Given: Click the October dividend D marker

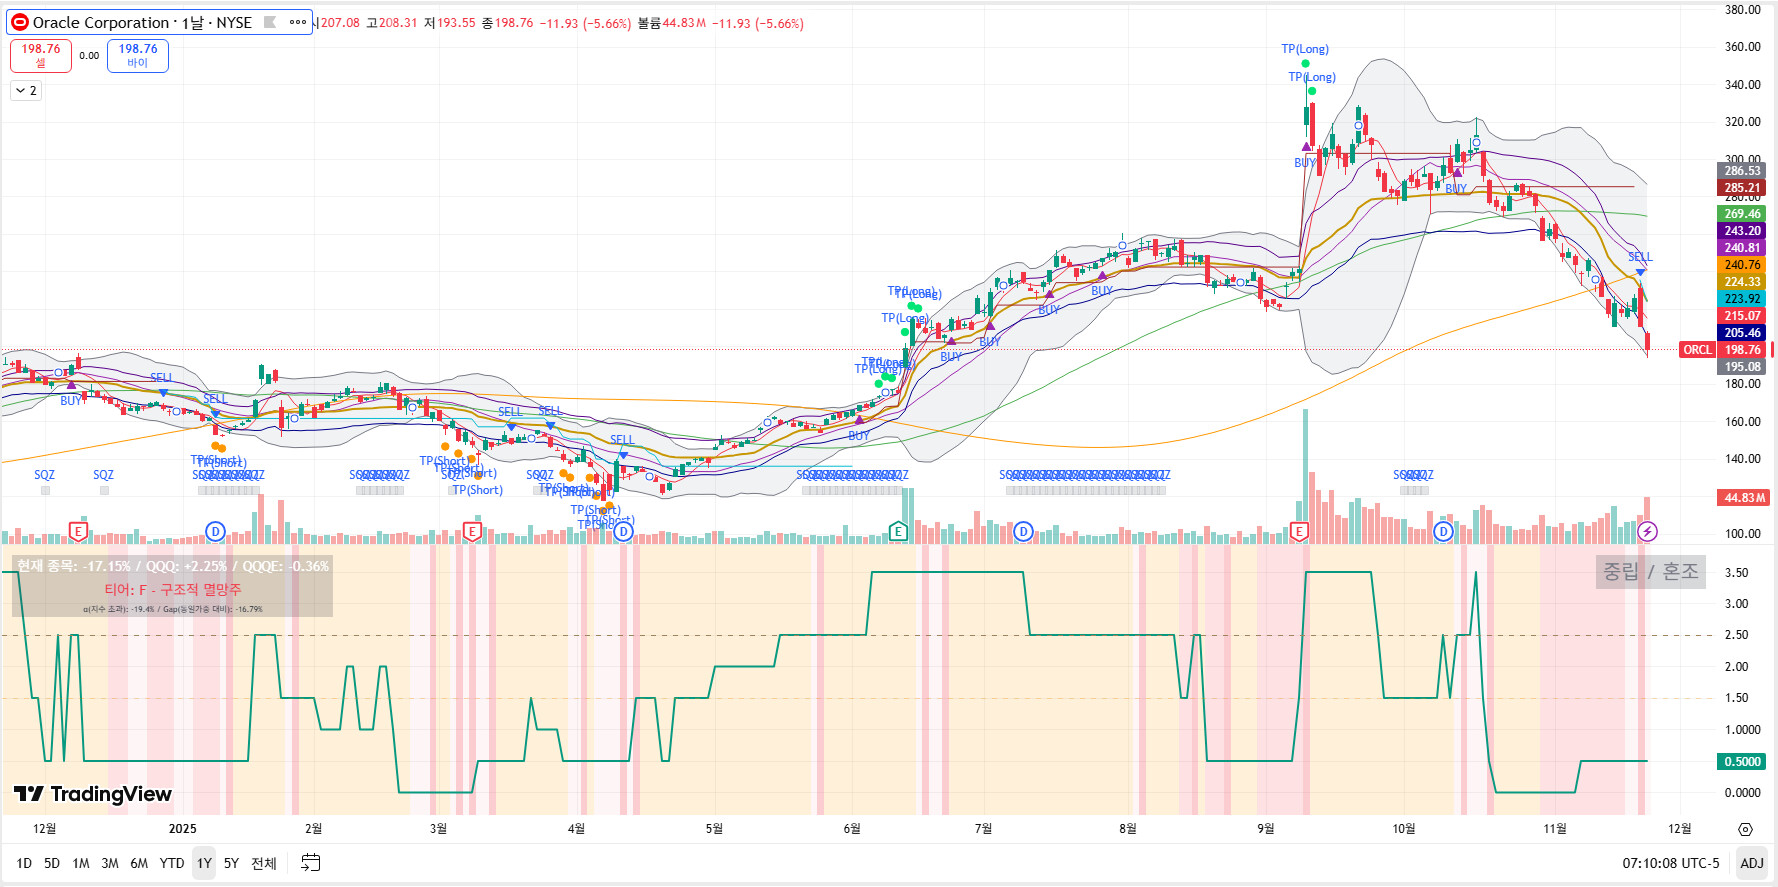Looking at the screenshot, I should point(1443,531).
